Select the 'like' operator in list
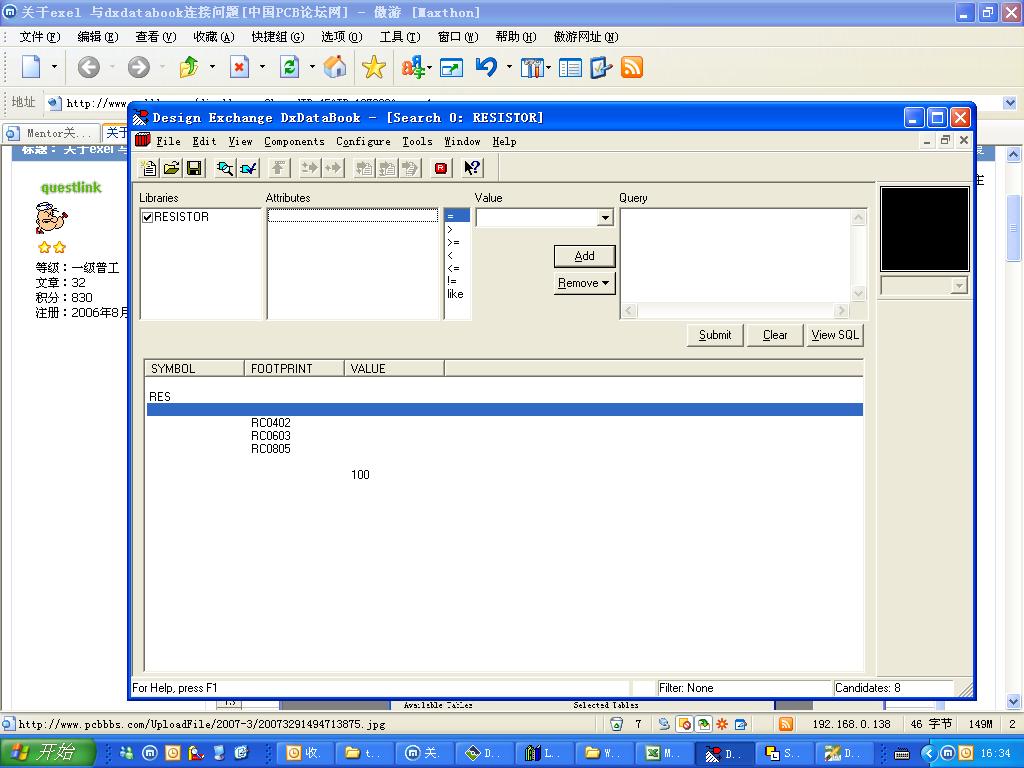The width and height of the screenshot is (1024, 768). click(x=455, y=294)
